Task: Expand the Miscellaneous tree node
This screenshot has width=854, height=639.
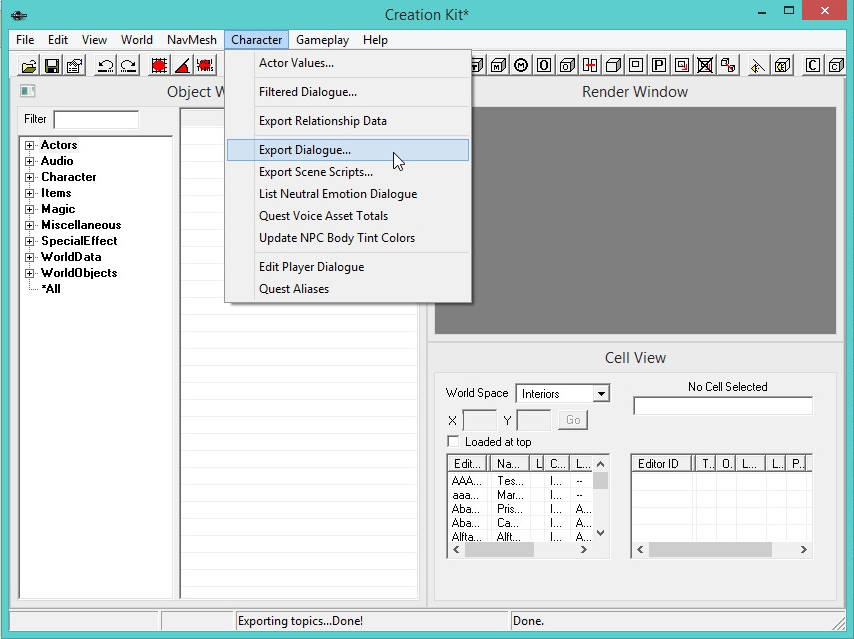Action: coord(29,225)
